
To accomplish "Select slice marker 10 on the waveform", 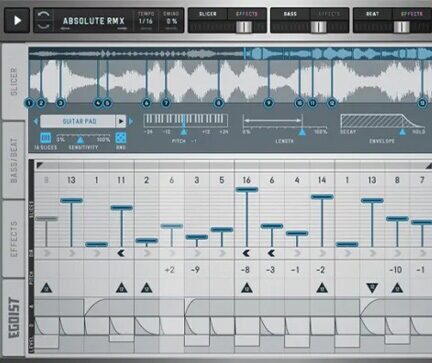I will pyautogui.click(x=300, y=103).
